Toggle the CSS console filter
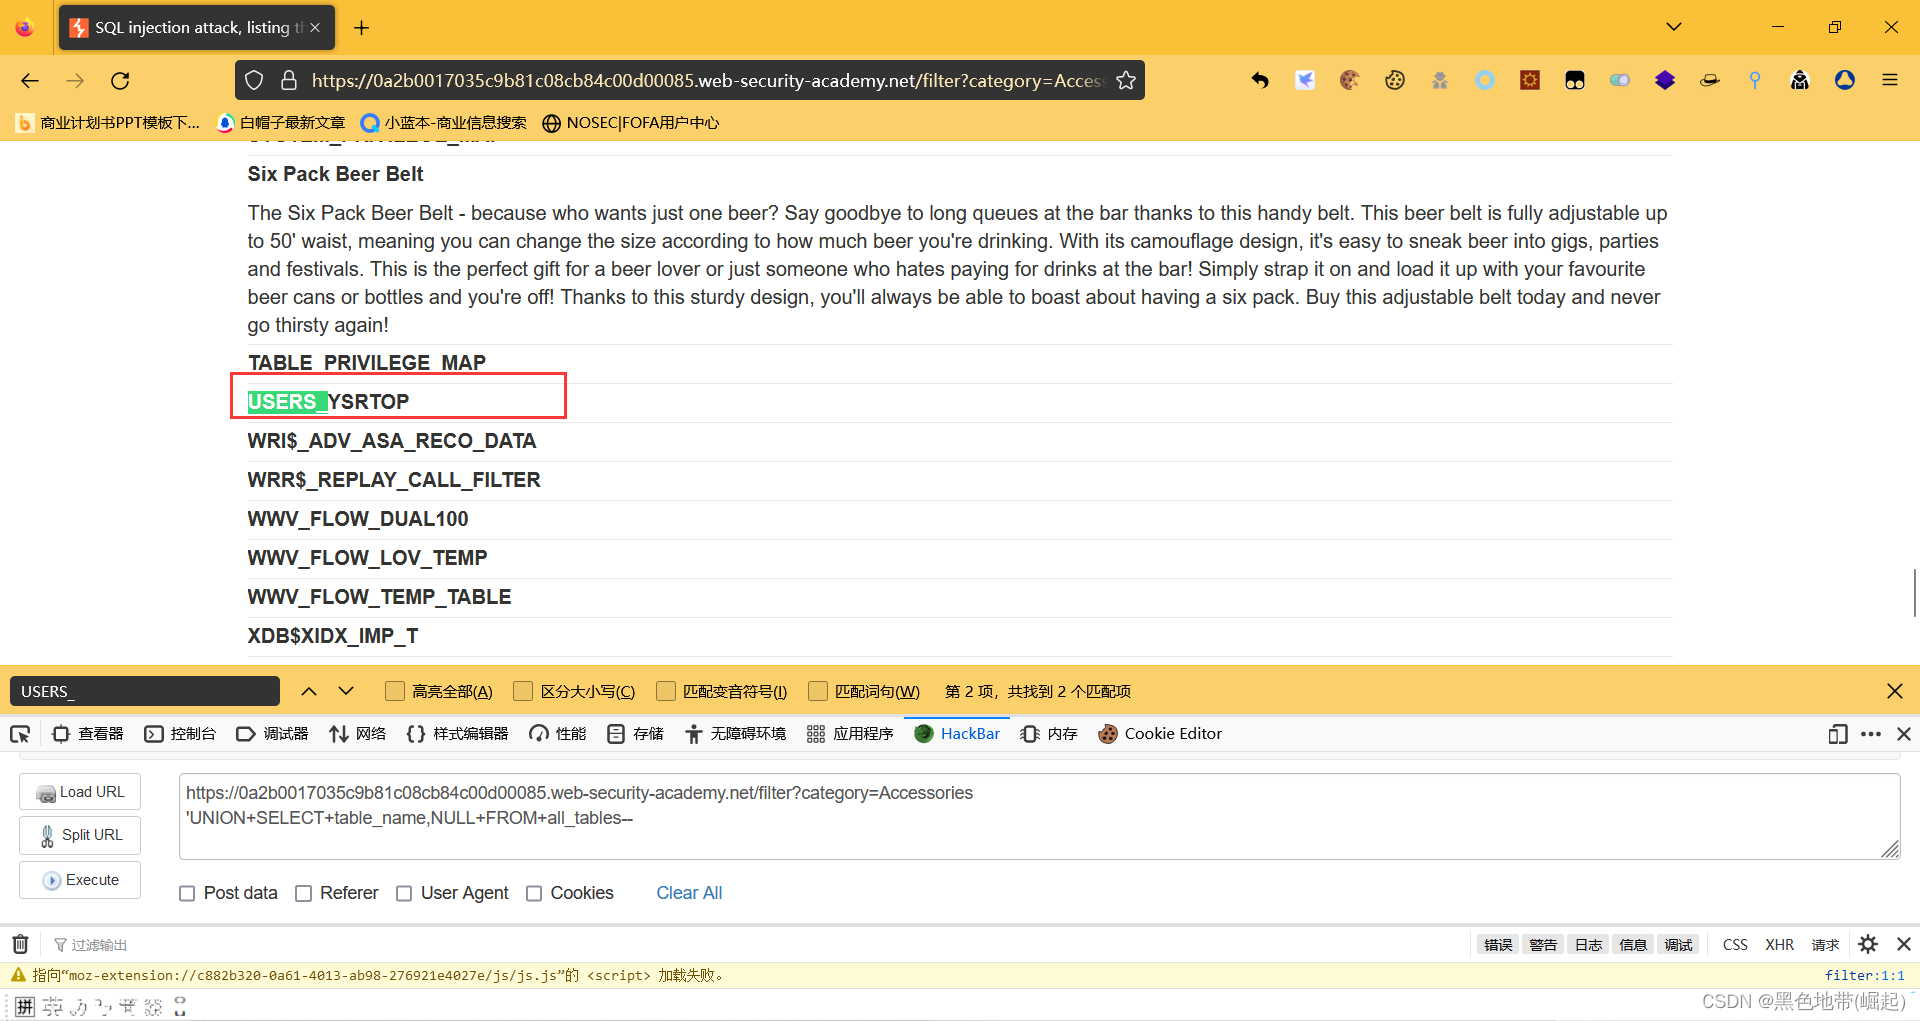This screenshot has width=1920, height=1021. (x=1735, y=945)
